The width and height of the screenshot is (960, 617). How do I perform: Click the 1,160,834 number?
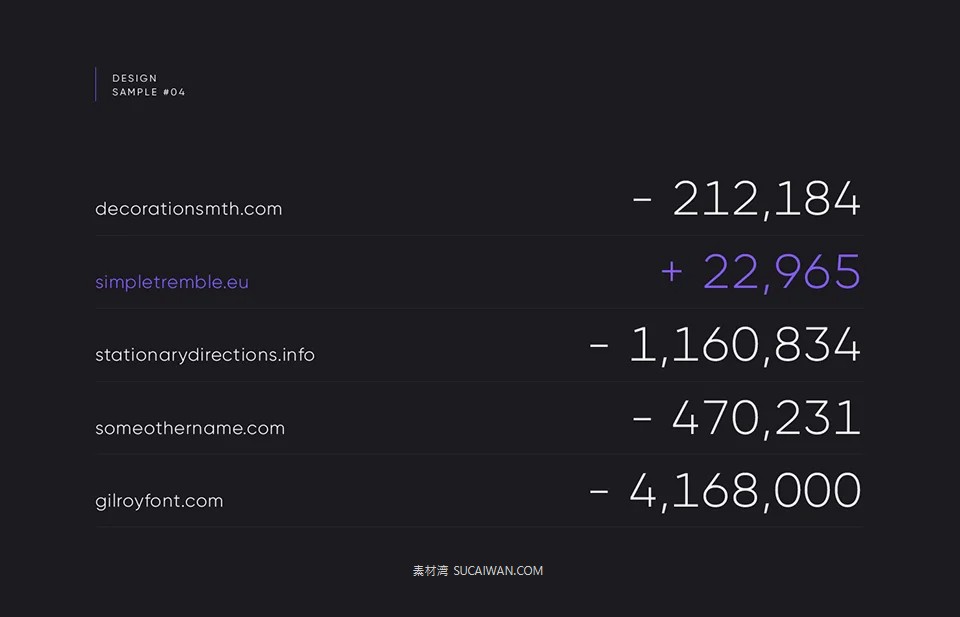pyautogui.click(x=744, y=346)
